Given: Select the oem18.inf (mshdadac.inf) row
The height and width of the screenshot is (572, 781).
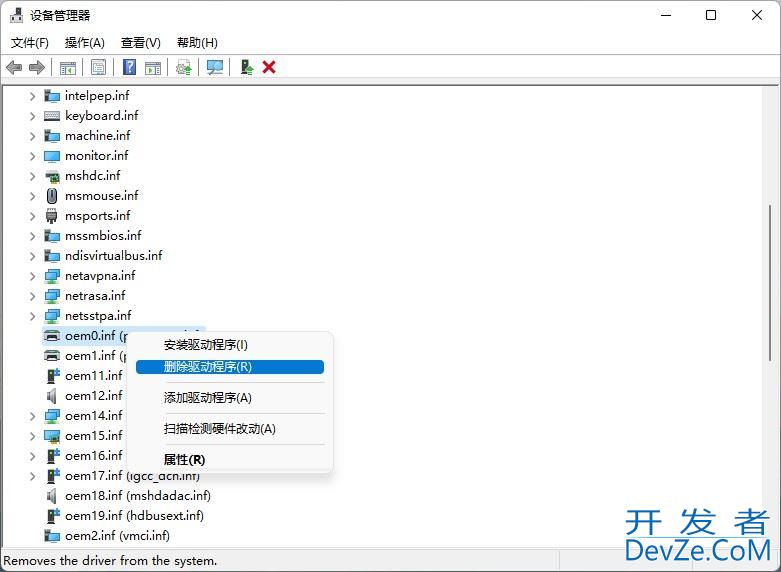Looking at the screenshot, I should click(x=137, y=496).
